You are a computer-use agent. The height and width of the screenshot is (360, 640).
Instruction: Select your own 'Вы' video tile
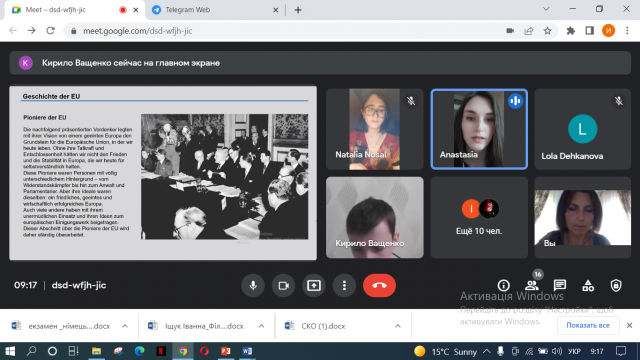(582, 217)
